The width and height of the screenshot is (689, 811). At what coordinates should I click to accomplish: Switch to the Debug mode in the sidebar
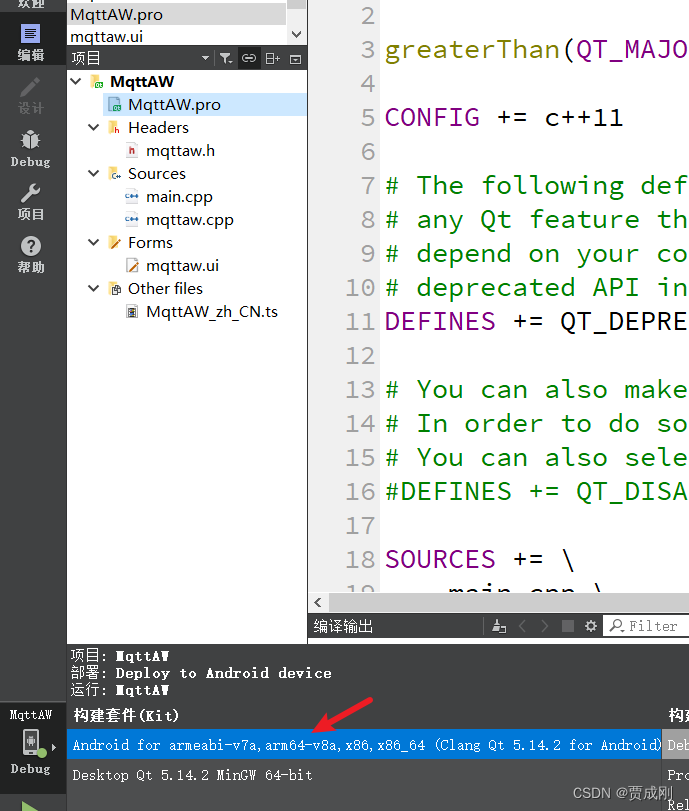[x=31, y=148]
